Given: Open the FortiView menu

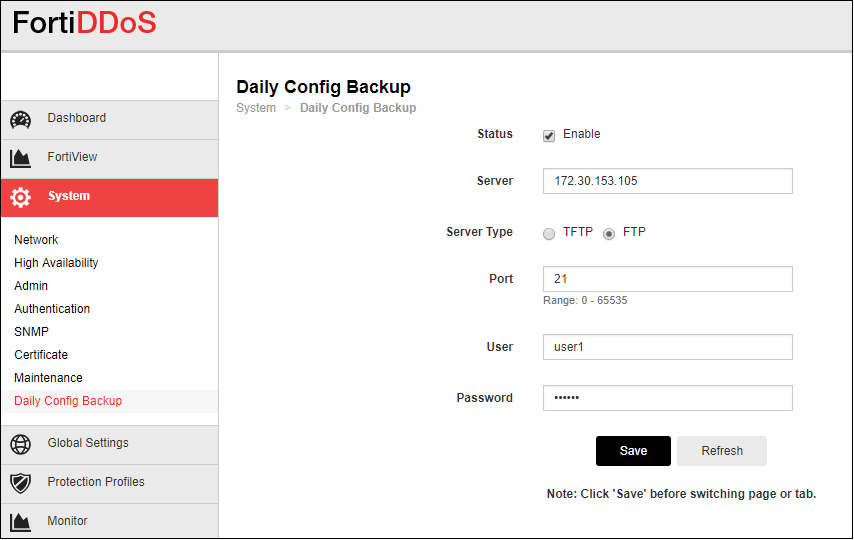Looking at the screenshot, I should click(x=109, y=159).
